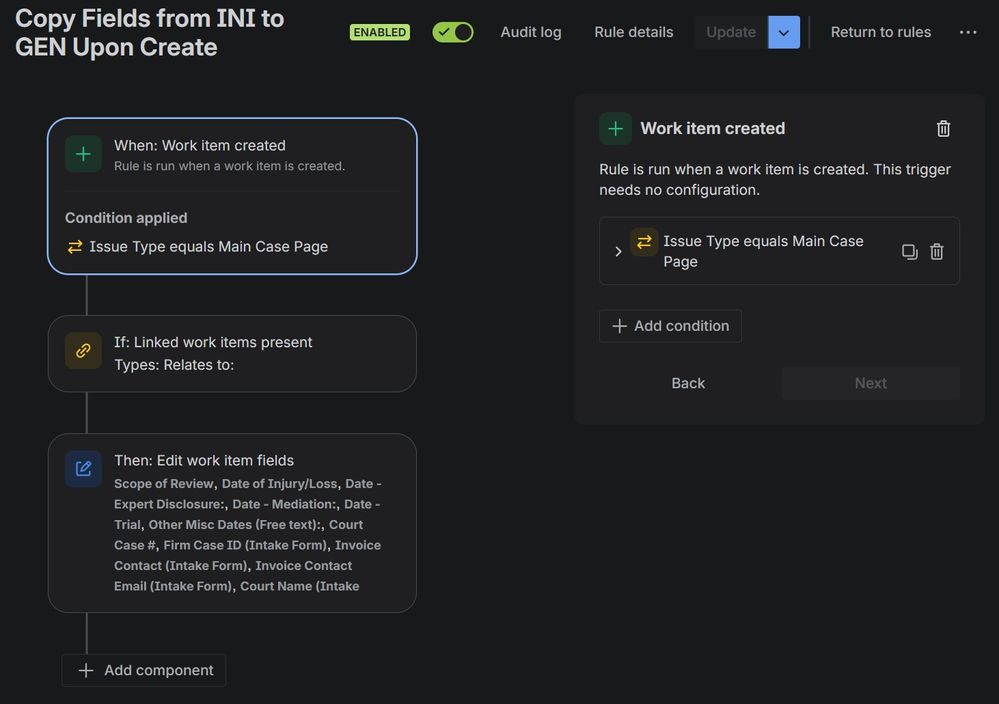Expand the Issue Type equals Main Case Page condition

617,251
